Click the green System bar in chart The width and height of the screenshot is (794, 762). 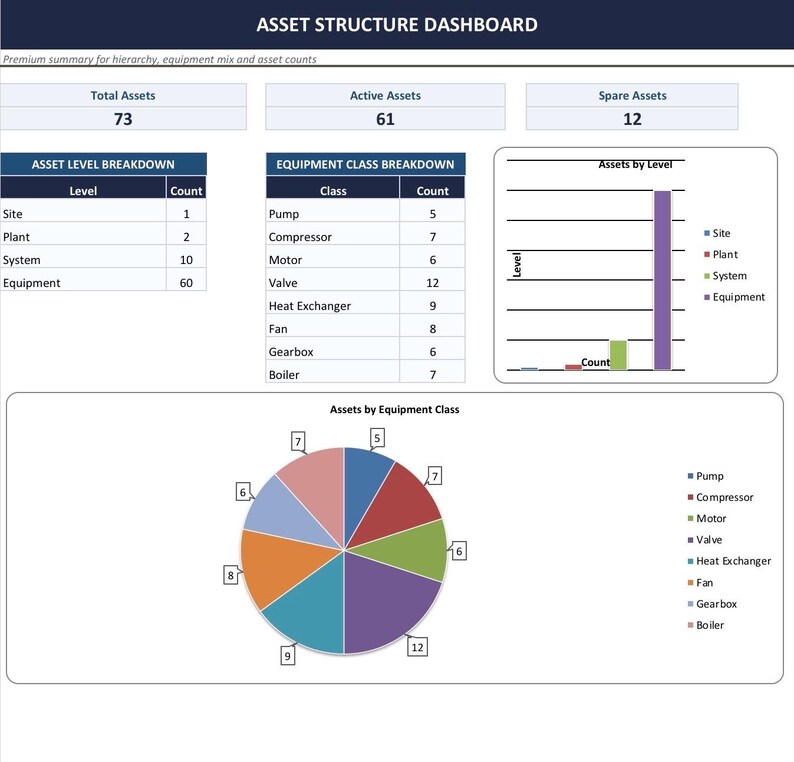(x=618, y=355)
